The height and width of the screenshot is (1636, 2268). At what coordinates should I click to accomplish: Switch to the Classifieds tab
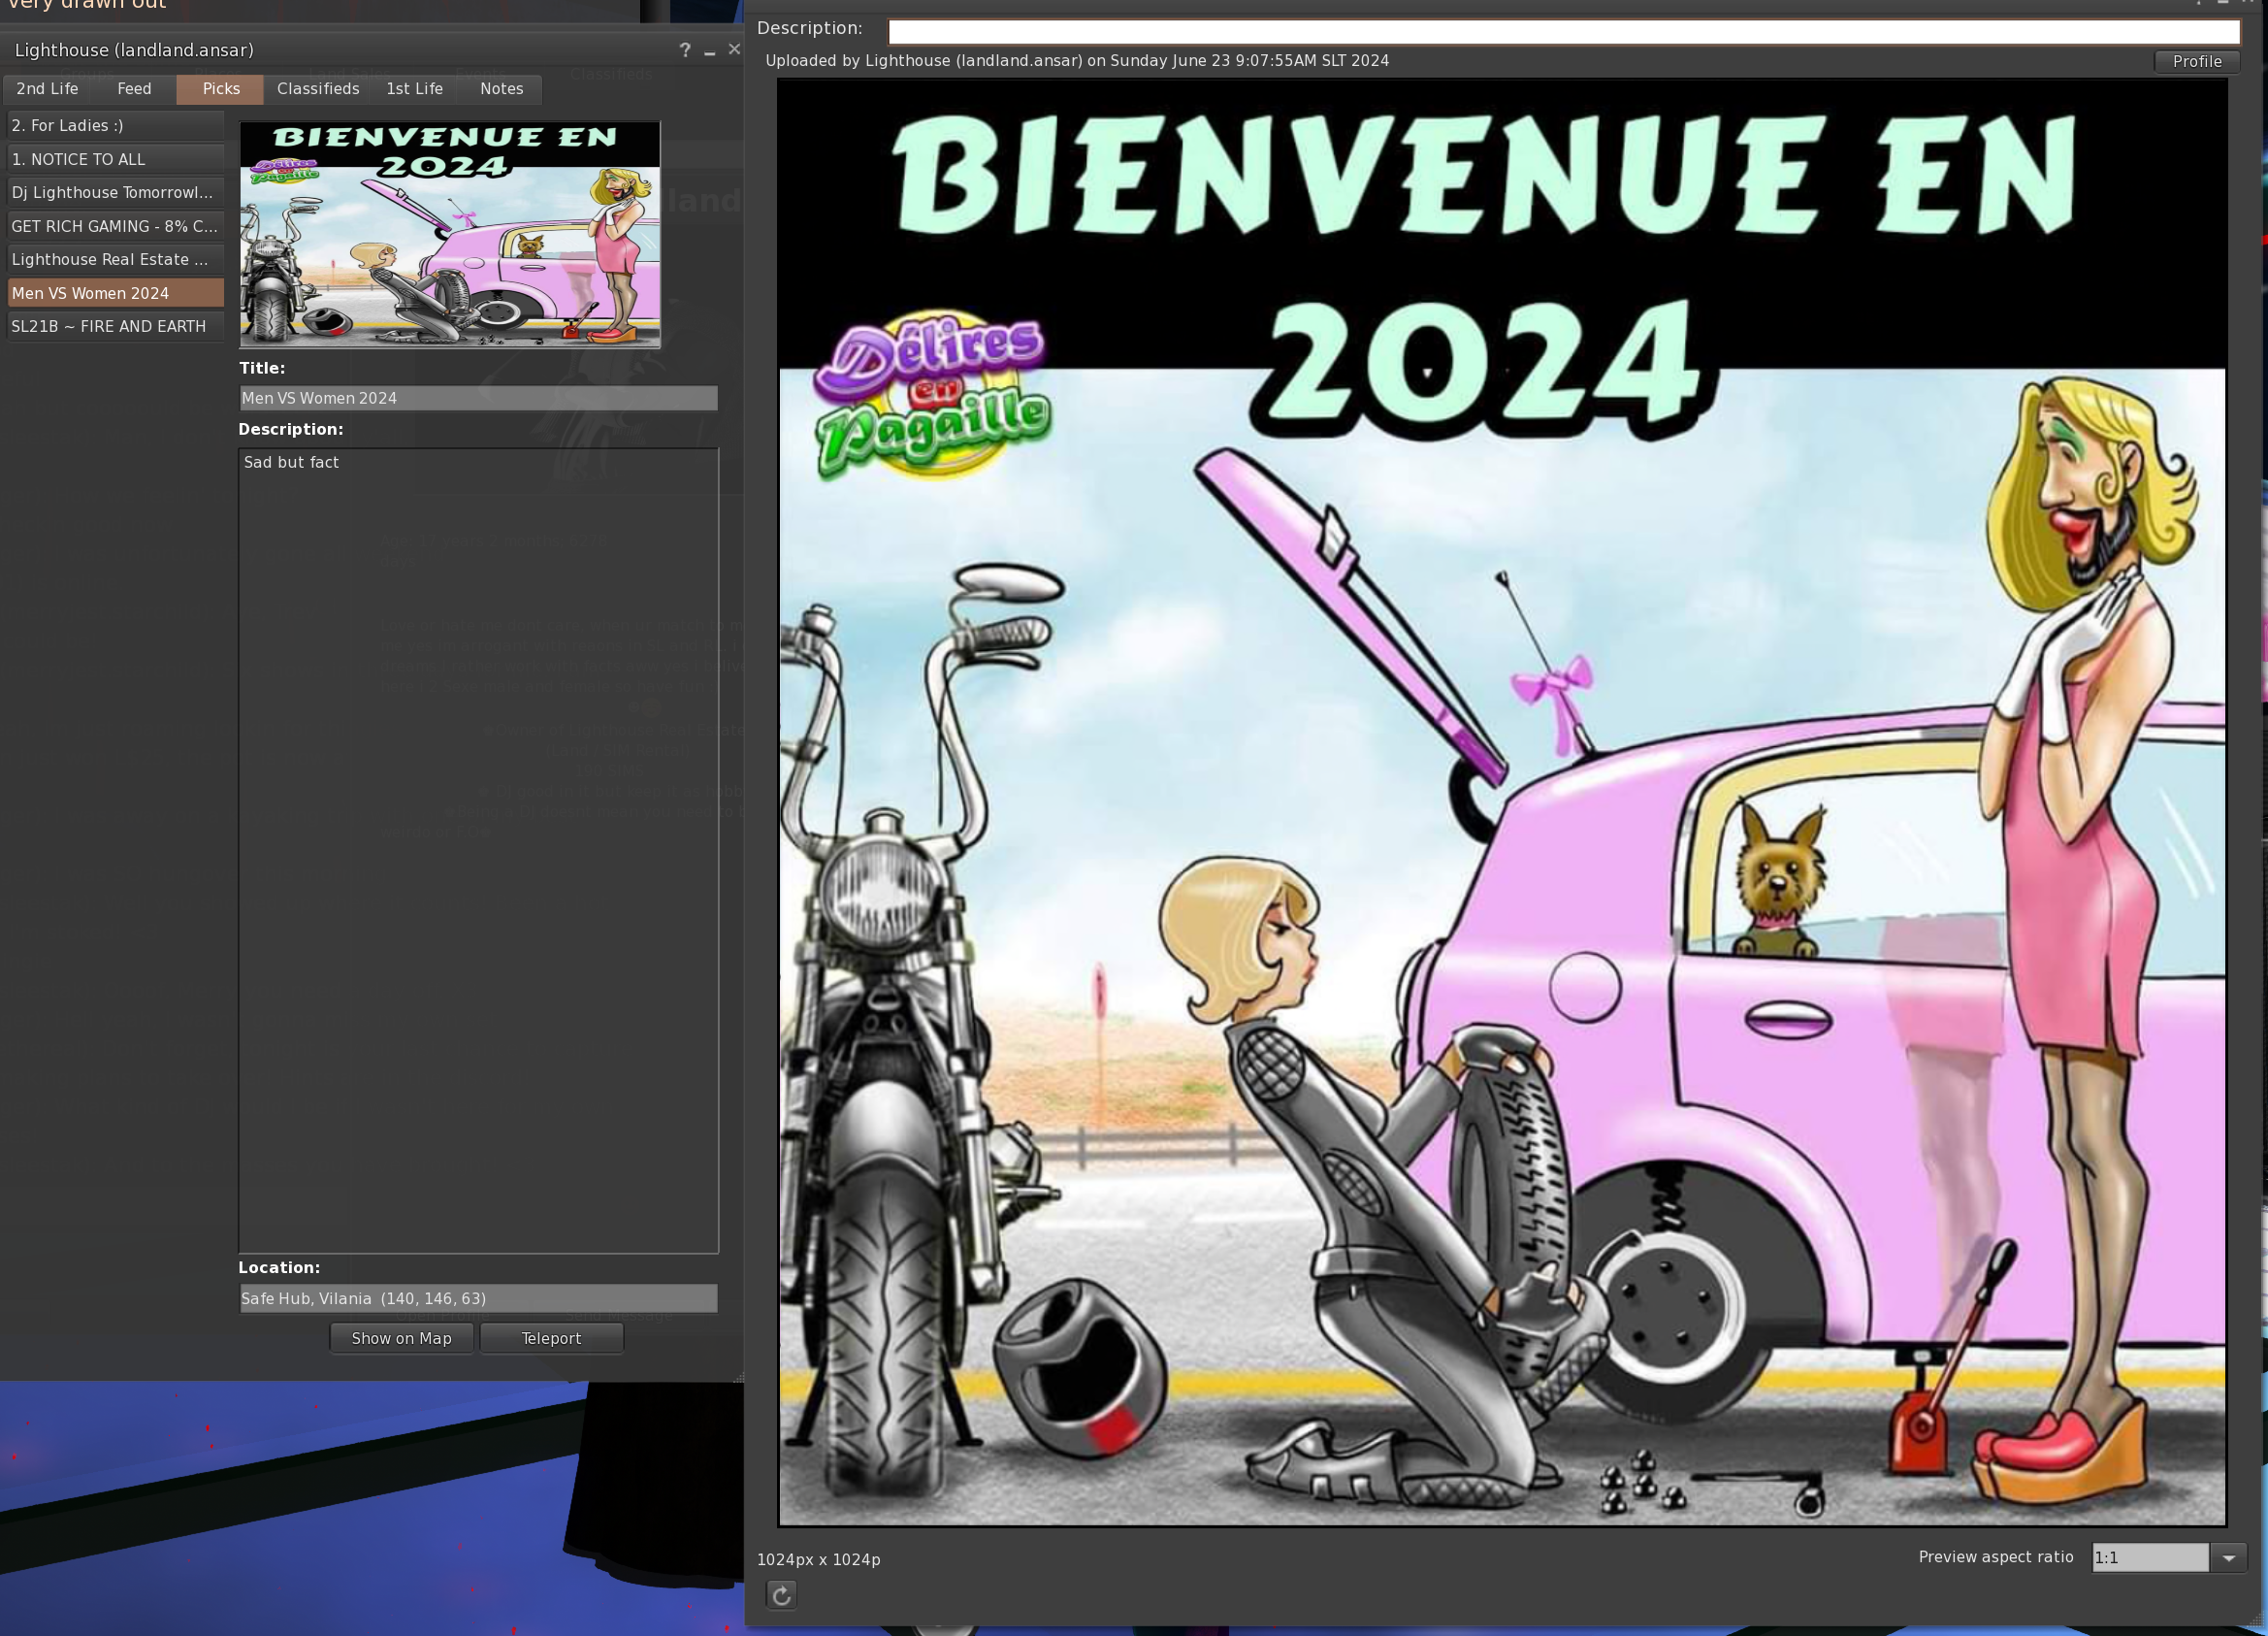click(318, 89)
